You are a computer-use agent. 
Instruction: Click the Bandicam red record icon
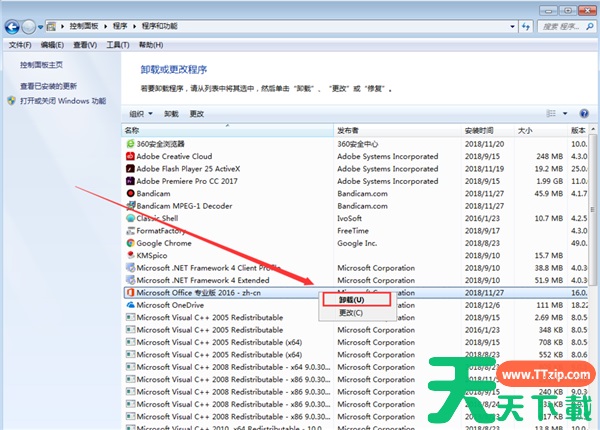130,193
